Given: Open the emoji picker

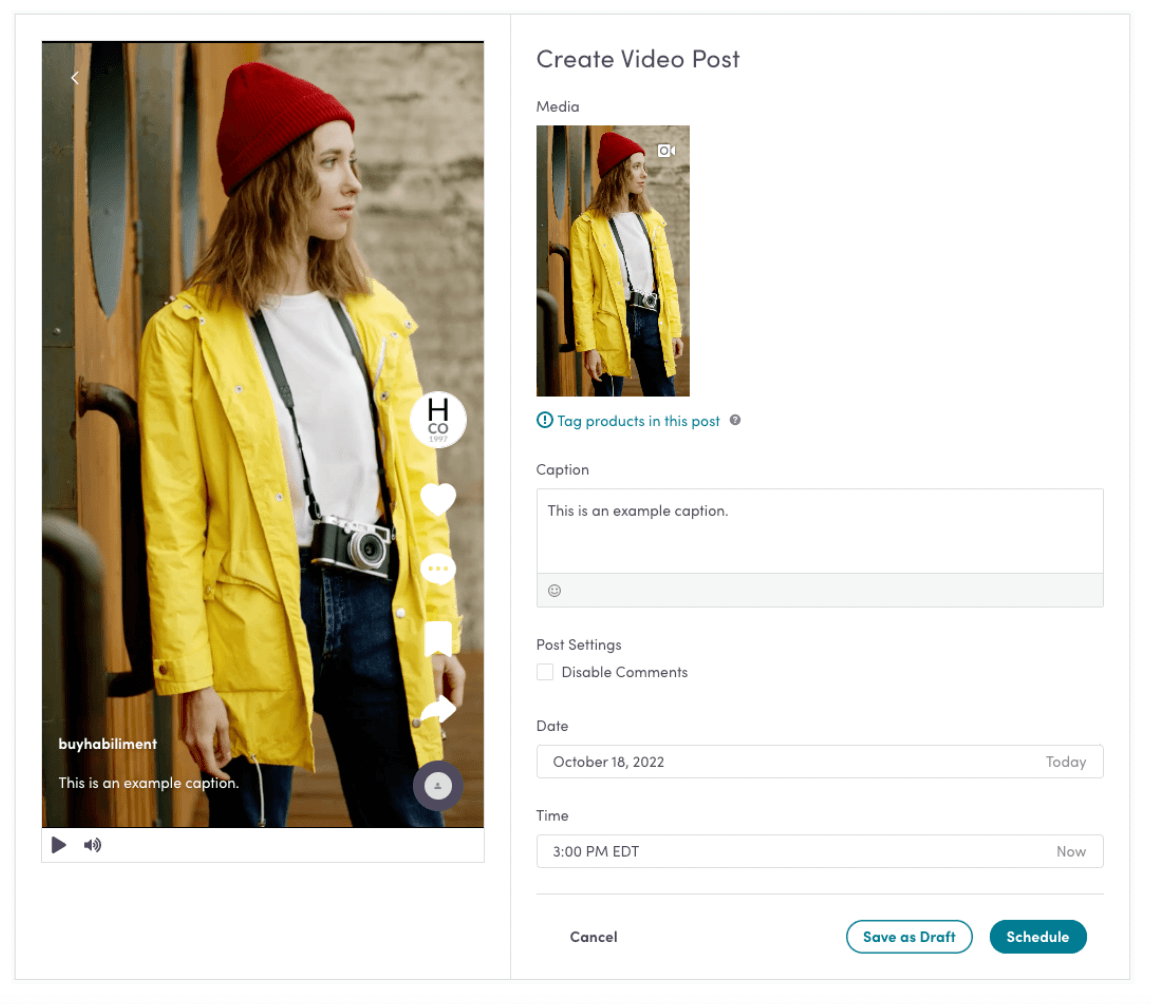Looking at the screenshot, I should coord(555,591).
